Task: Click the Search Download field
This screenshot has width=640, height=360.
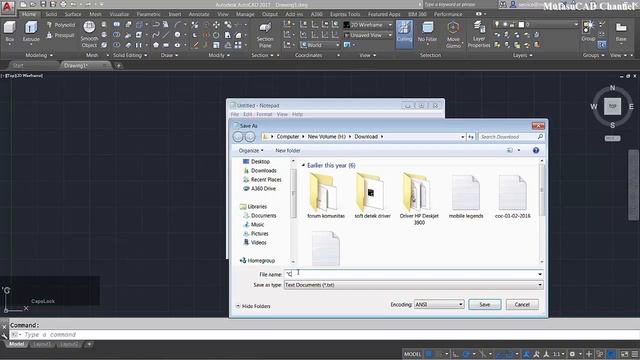Action: (511, 137)
